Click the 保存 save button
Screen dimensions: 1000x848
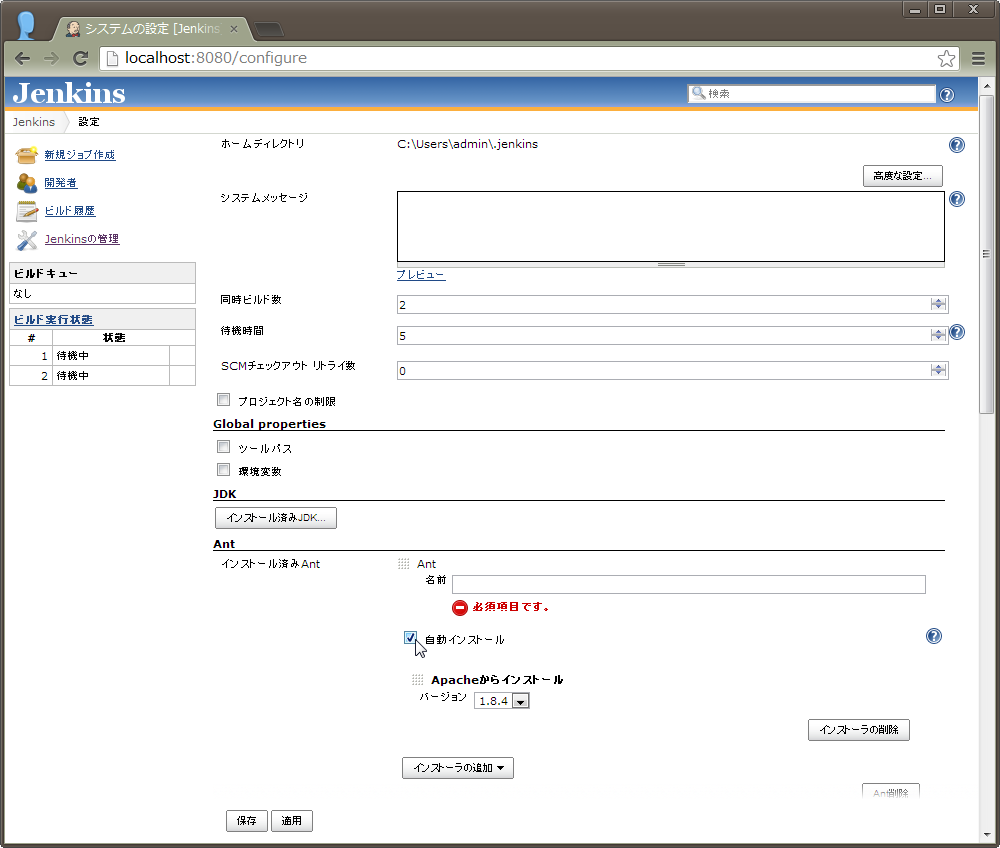pos(246,821)
